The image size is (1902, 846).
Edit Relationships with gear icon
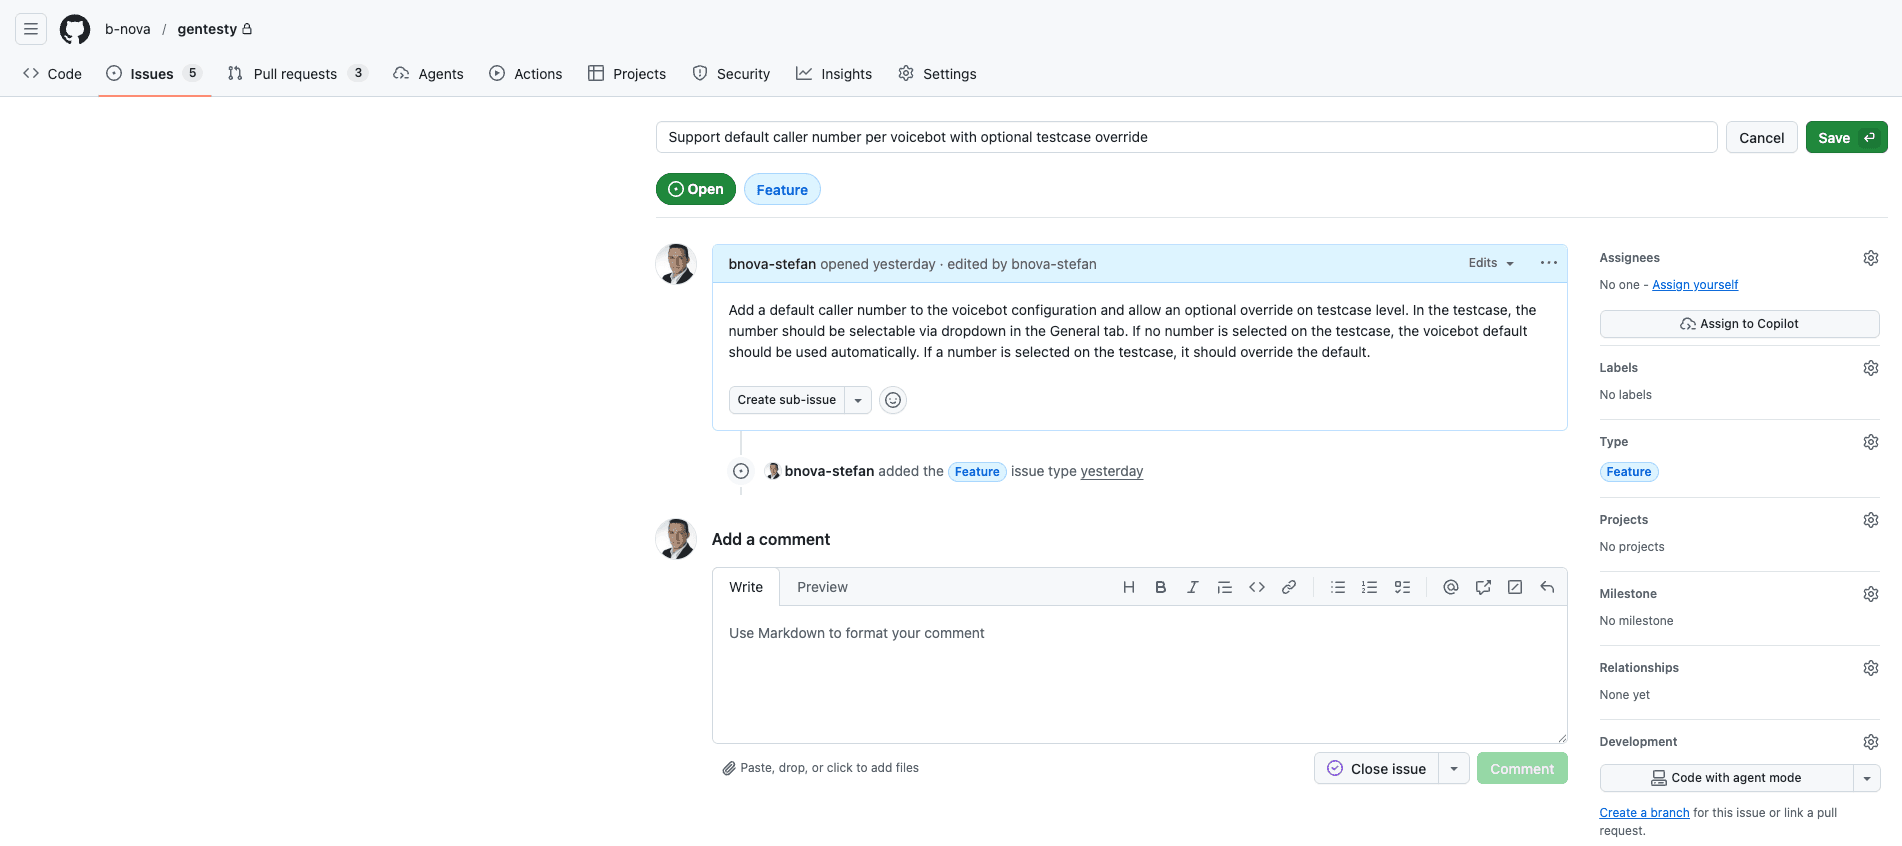coord(1871,668)
